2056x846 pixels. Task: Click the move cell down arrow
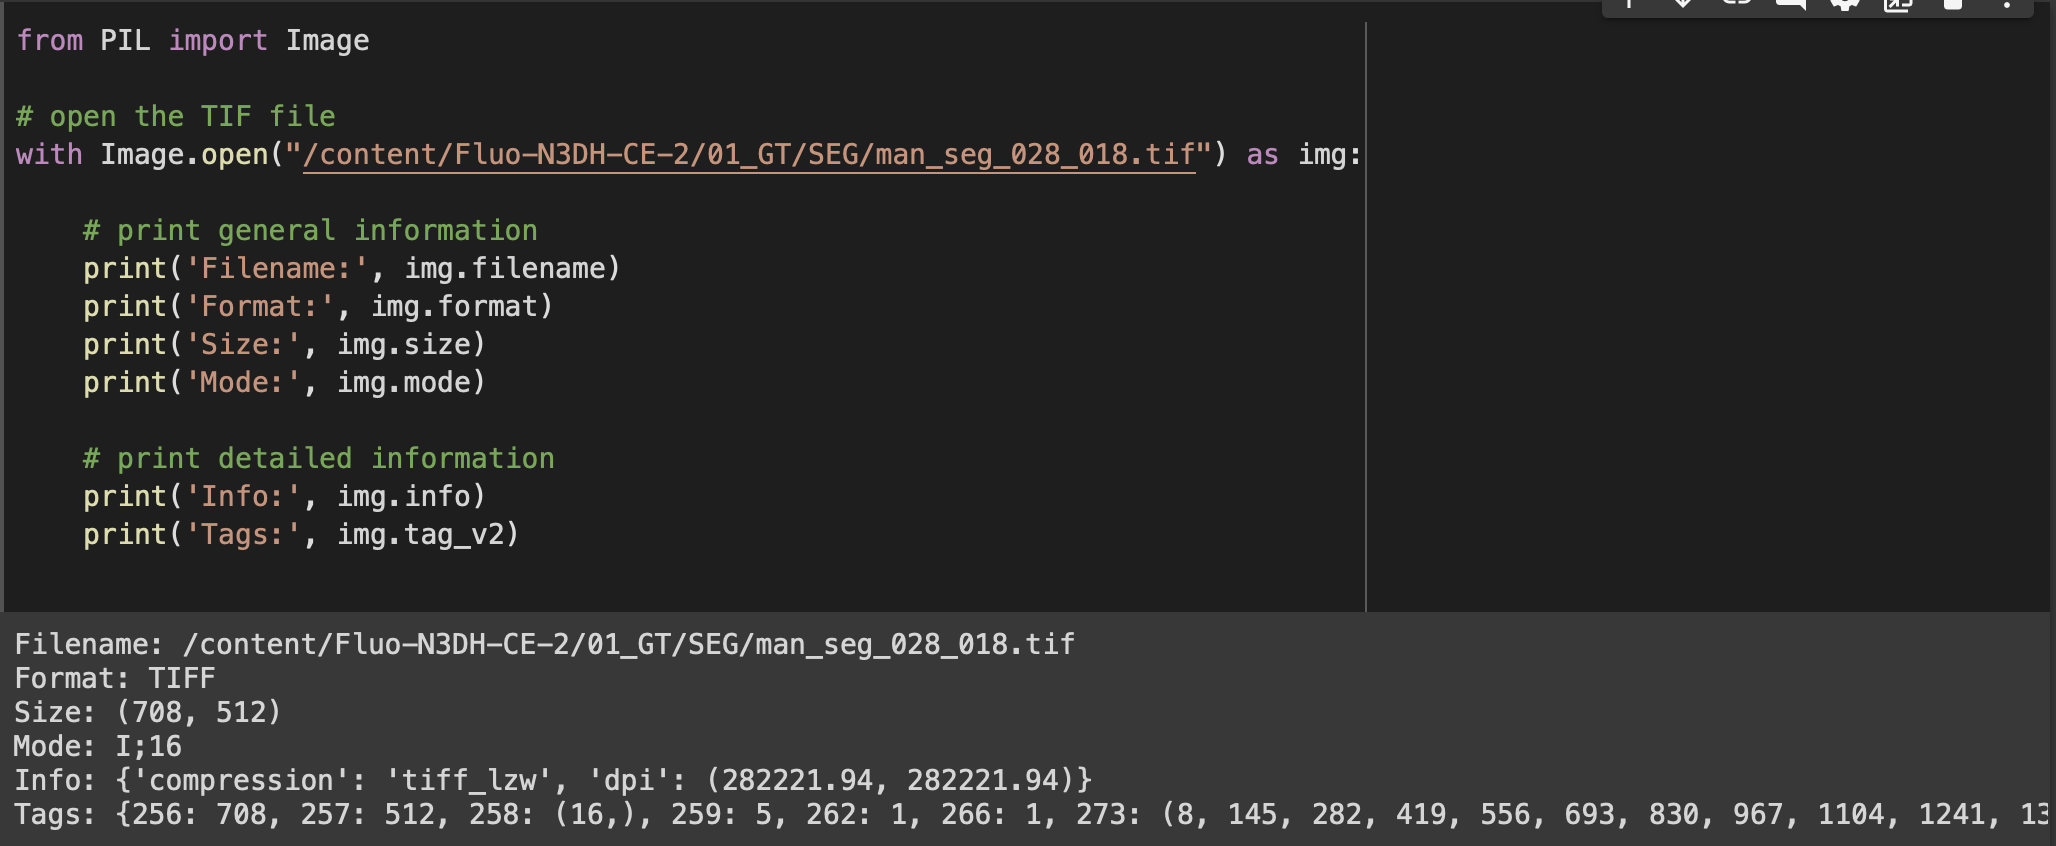pyautogui.click(x=1683, y=4)
